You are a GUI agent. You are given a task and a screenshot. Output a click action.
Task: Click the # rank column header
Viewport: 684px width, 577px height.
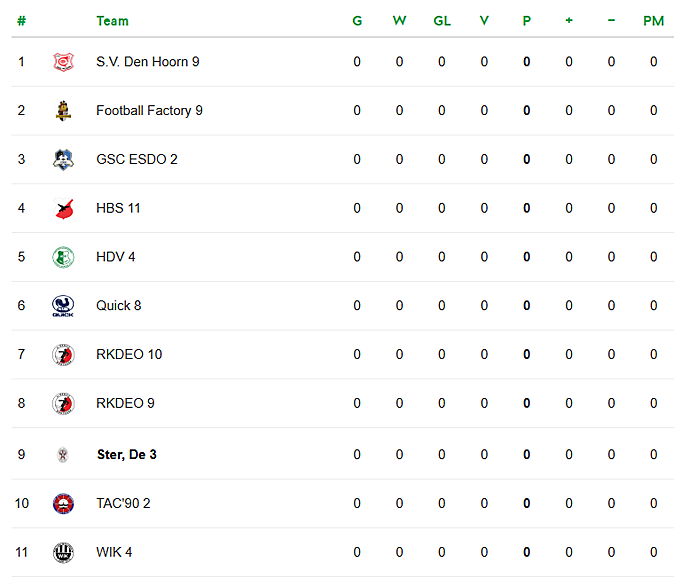[x=21, y=21]
